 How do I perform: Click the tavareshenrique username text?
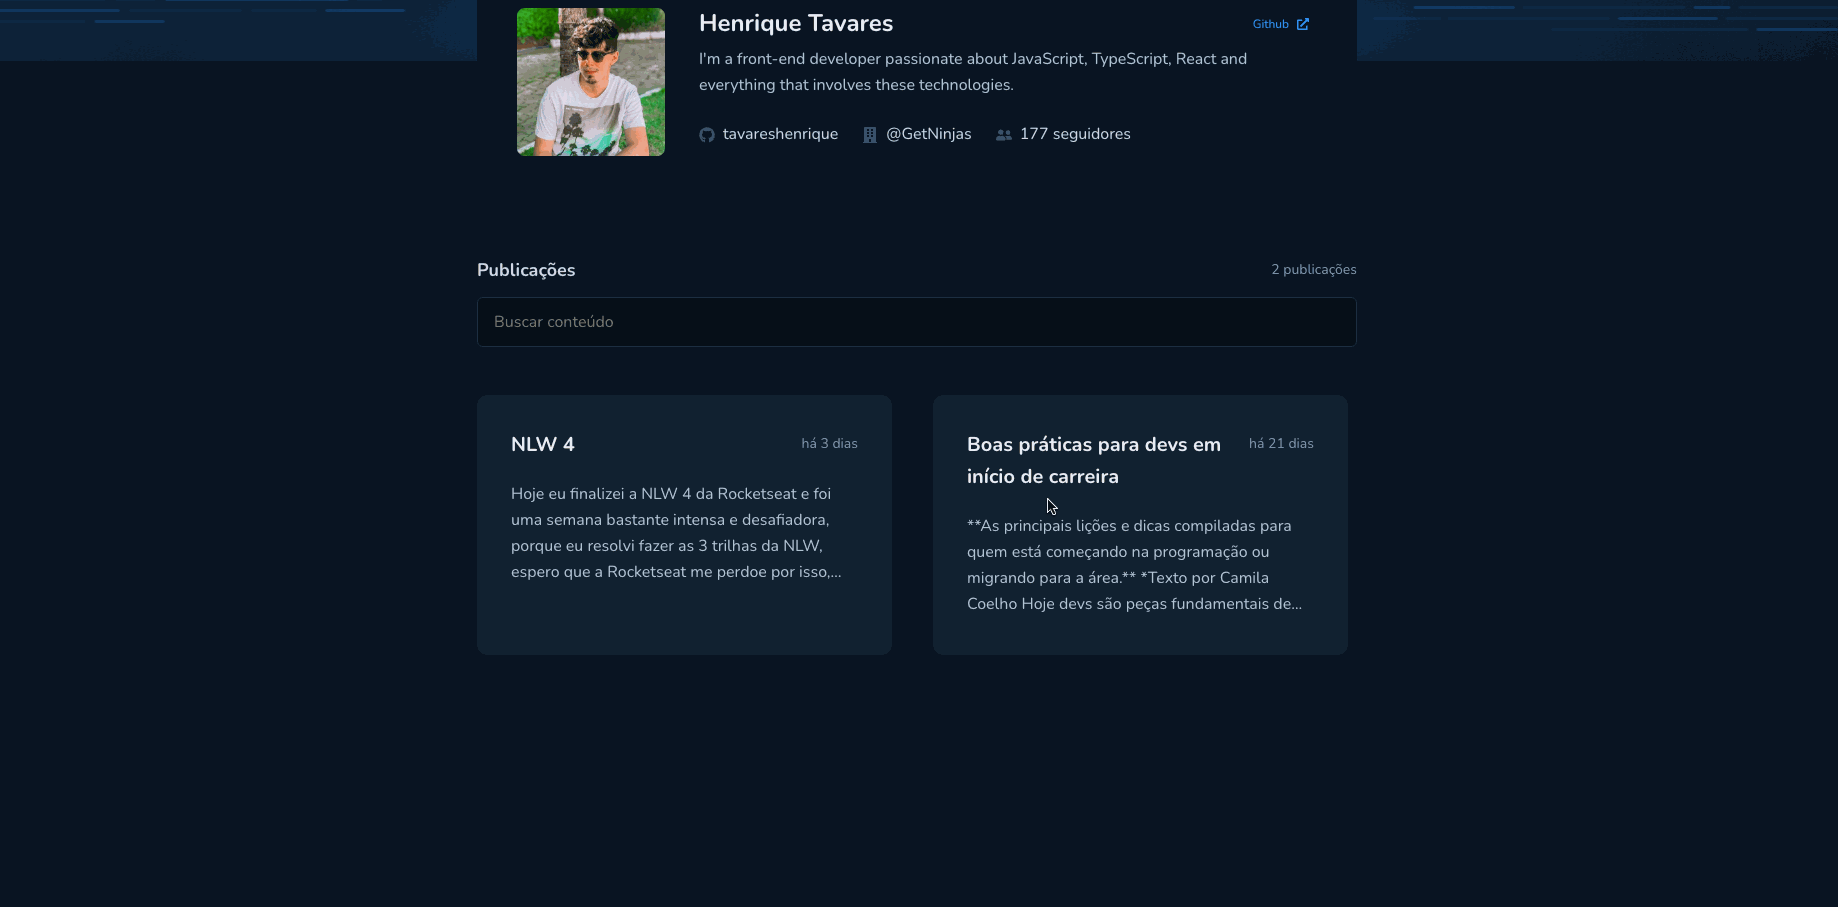[x=780, y=134]
